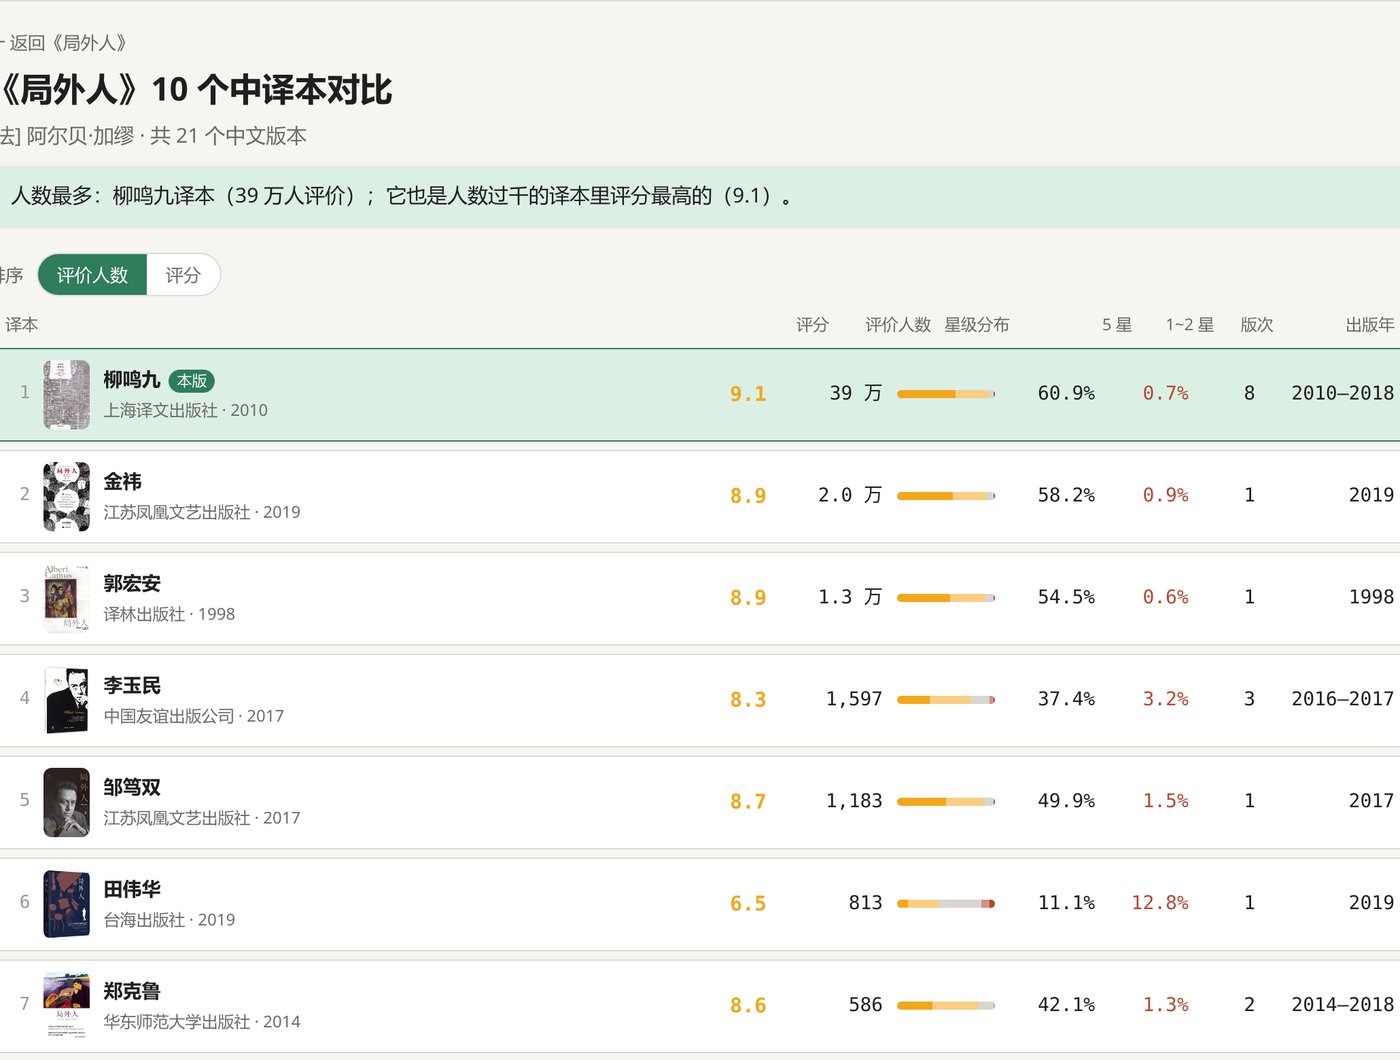
Task: Click publisher 中国友谊出版公司 · 2017
Action: click(x=193, y=717)
